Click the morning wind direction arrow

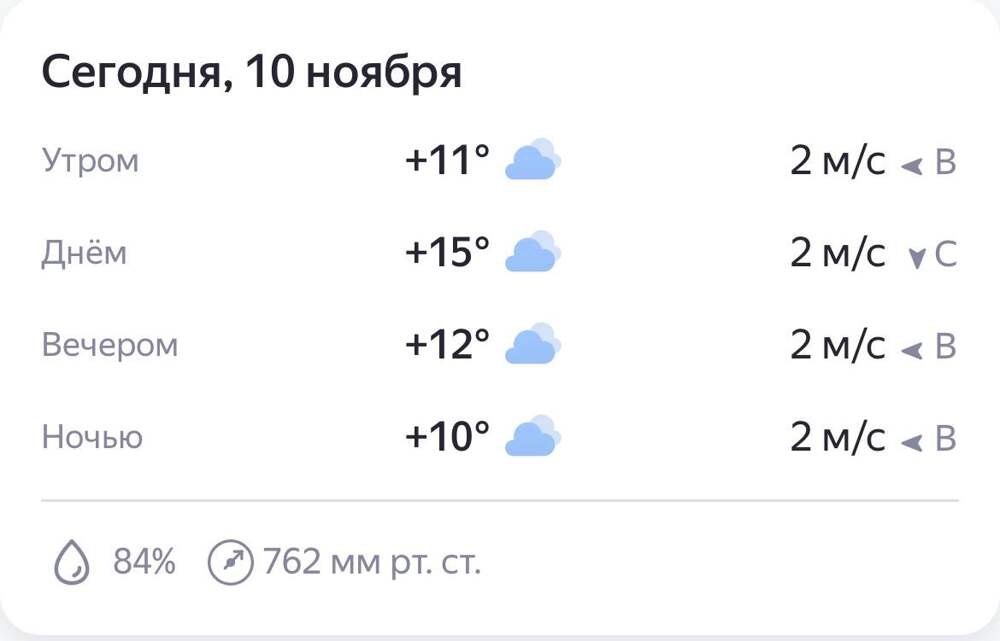(x=911, y=166)
